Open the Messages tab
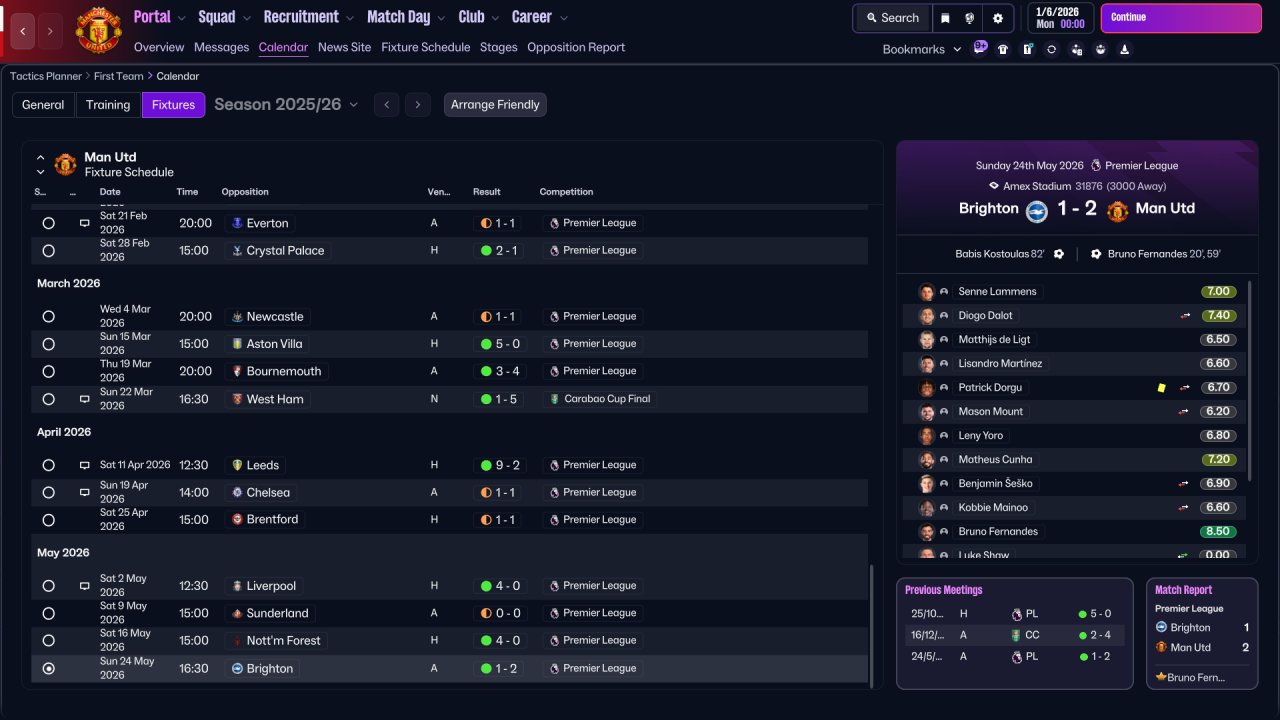Viewport: 1280px width, 720px height. 221,47
